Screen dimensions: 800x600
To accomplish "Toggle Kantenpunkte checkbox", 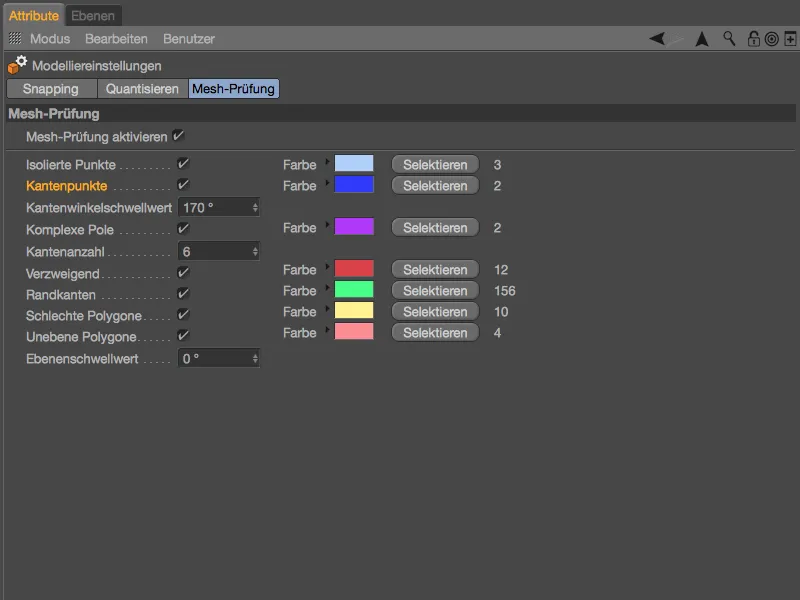I will 183,185.
